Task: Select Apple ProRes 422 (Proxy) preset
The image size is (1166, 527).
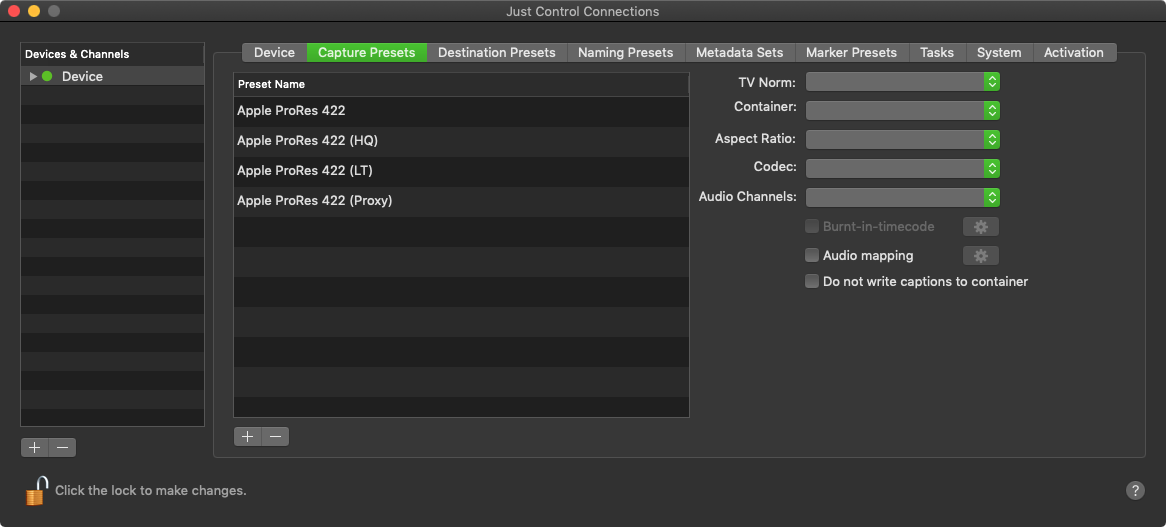Action: pos(461,200)
